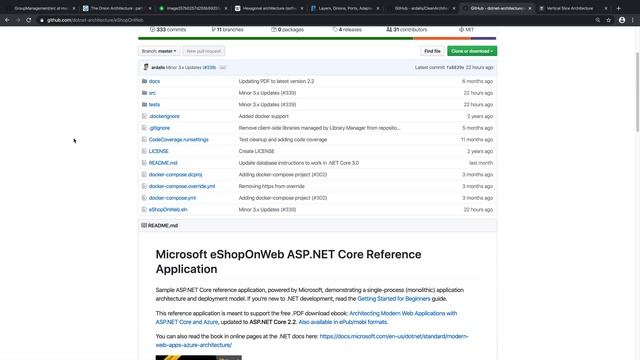Screen dimensions: 640x360
Task: Click the github.com address bar
Action: click(314, 20)
